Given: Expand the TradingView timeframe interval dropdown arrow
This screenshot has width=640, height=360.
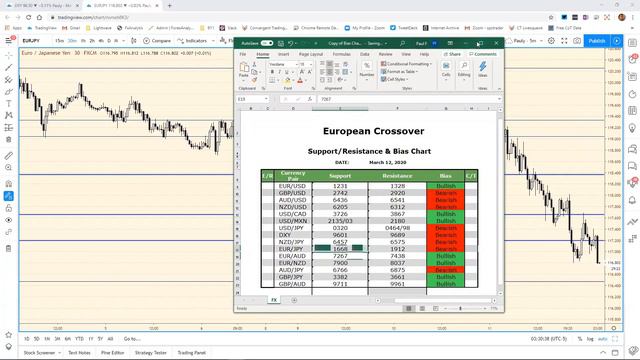Looking at the screenshot, I should [x=124, y=41].
